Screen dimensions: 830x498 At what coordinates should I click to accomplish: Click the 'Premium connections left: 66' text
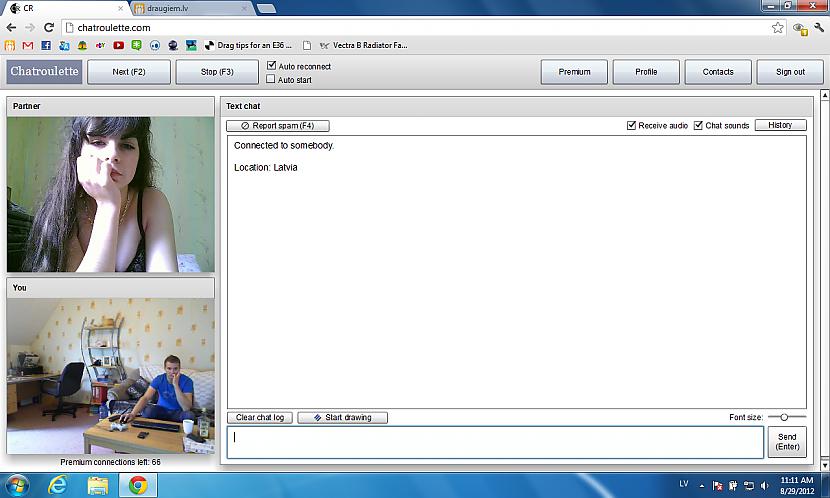tap(110, 462)
